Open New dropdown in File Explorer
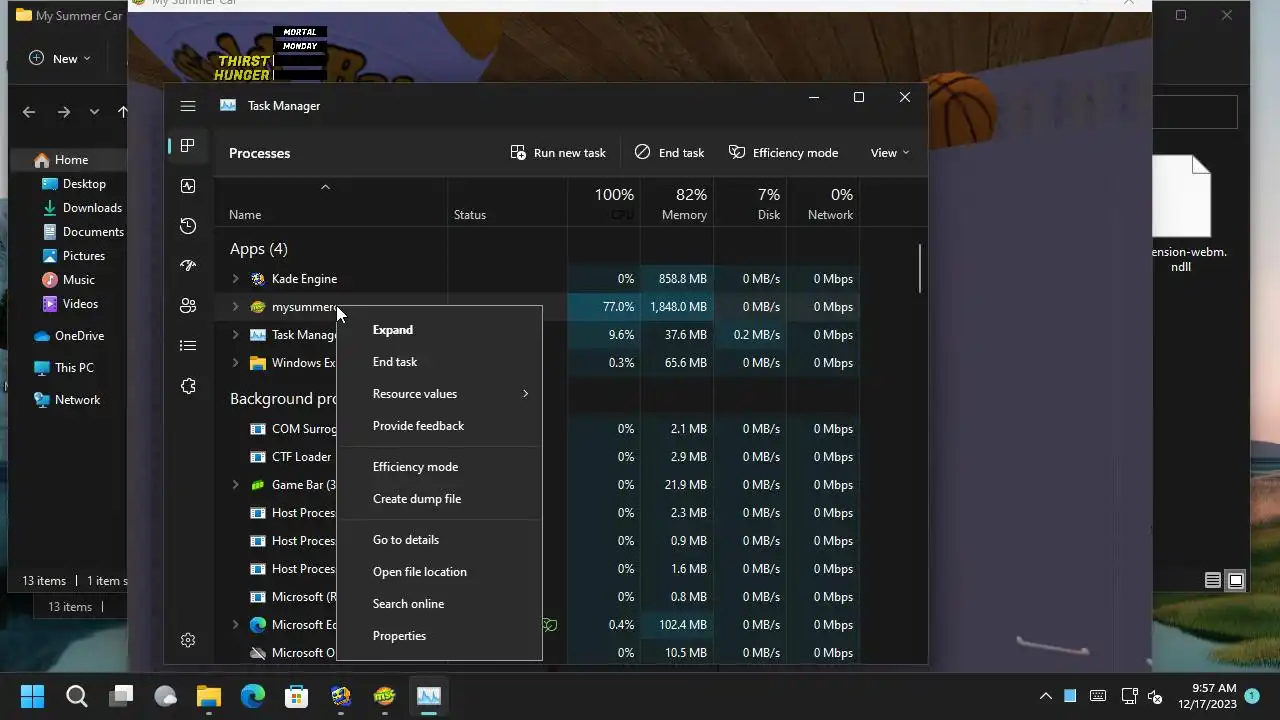 coord(60,58)
